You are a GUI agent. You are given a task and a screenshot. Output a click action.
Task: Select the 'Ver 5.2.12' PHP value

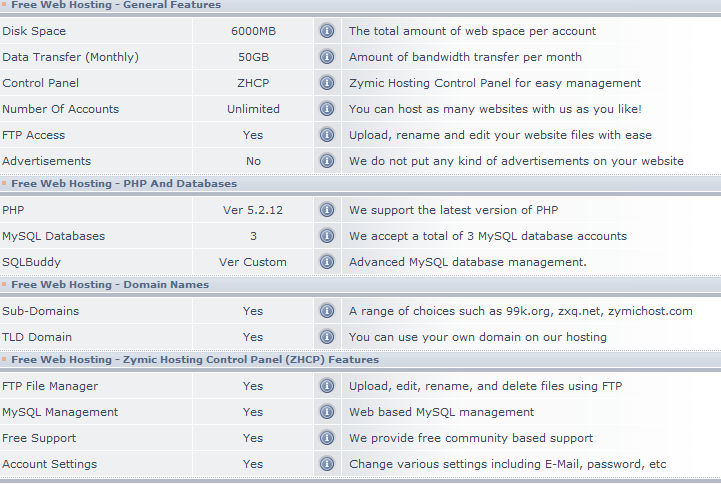253,210
